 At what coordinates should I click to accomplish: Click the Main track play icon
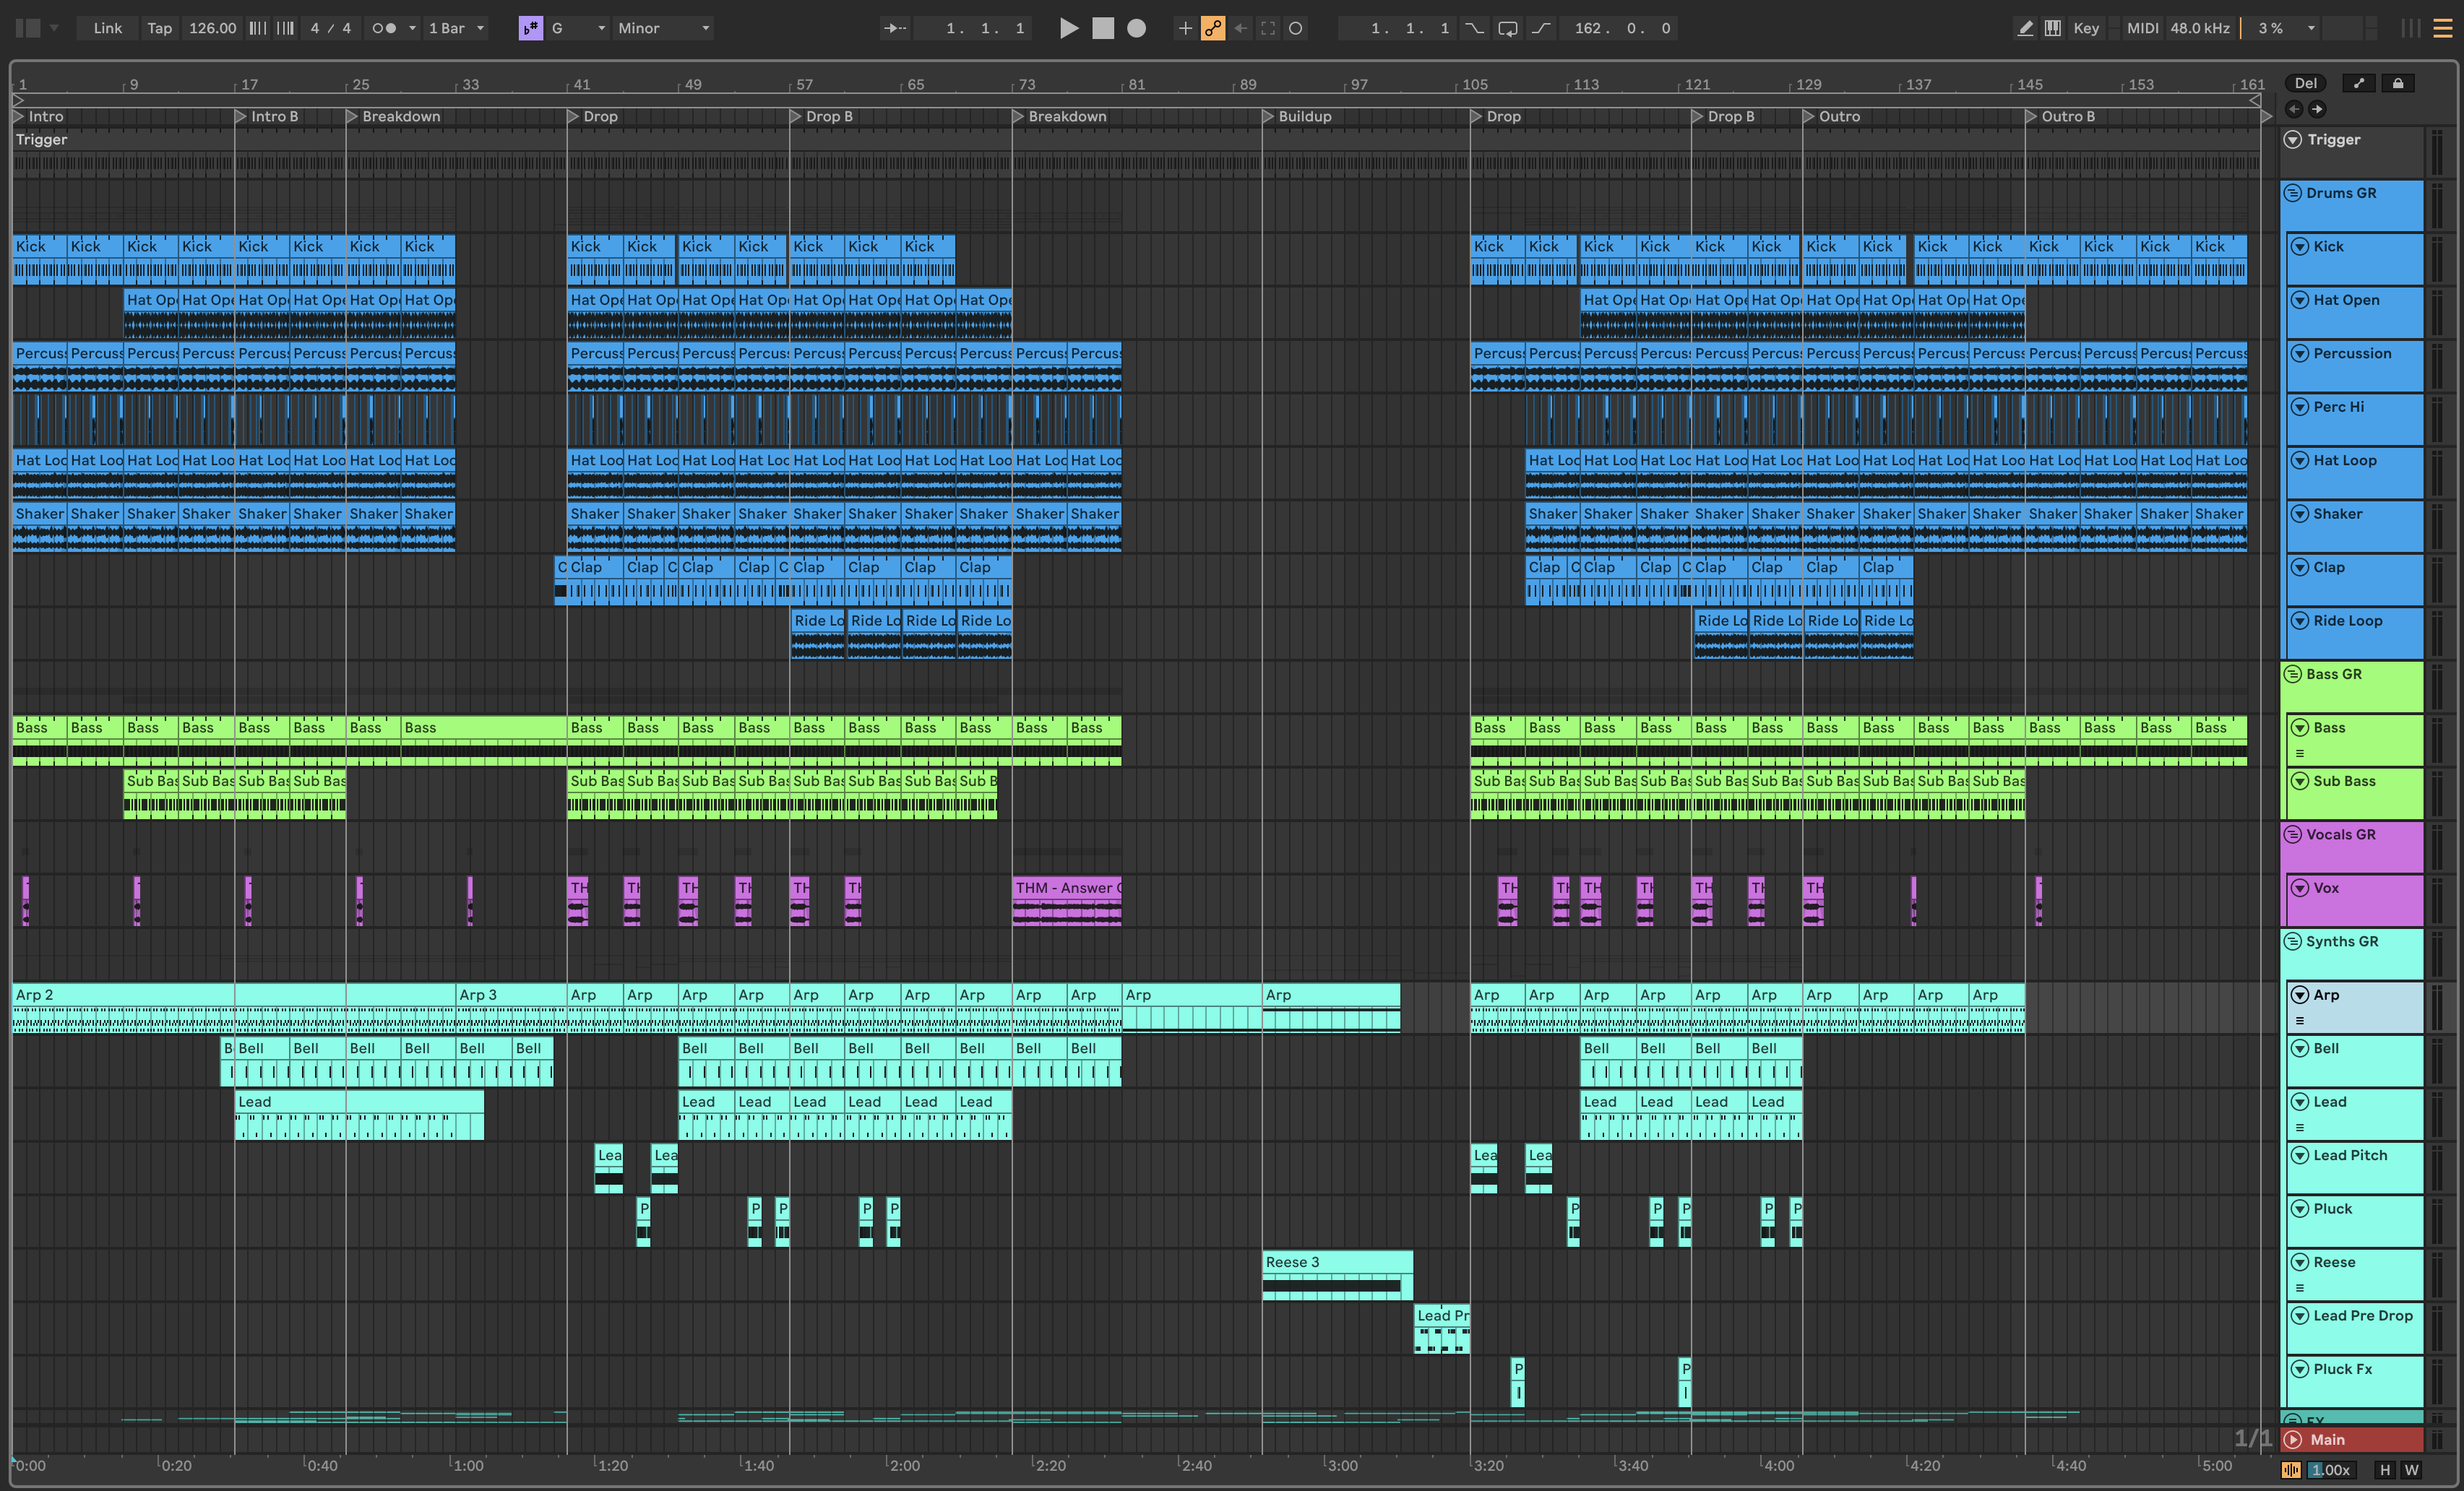point(2293,1440)
